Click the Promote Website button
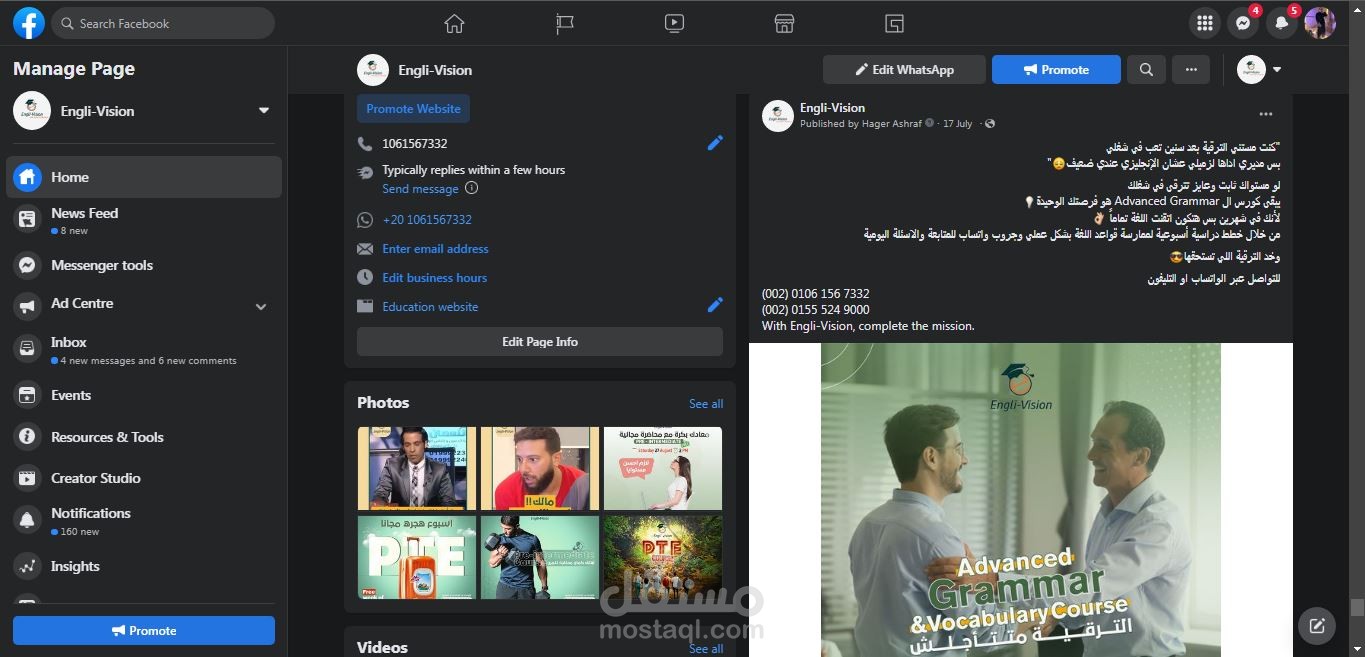This screenshot has width=1365, height=657. click(413, 109)
